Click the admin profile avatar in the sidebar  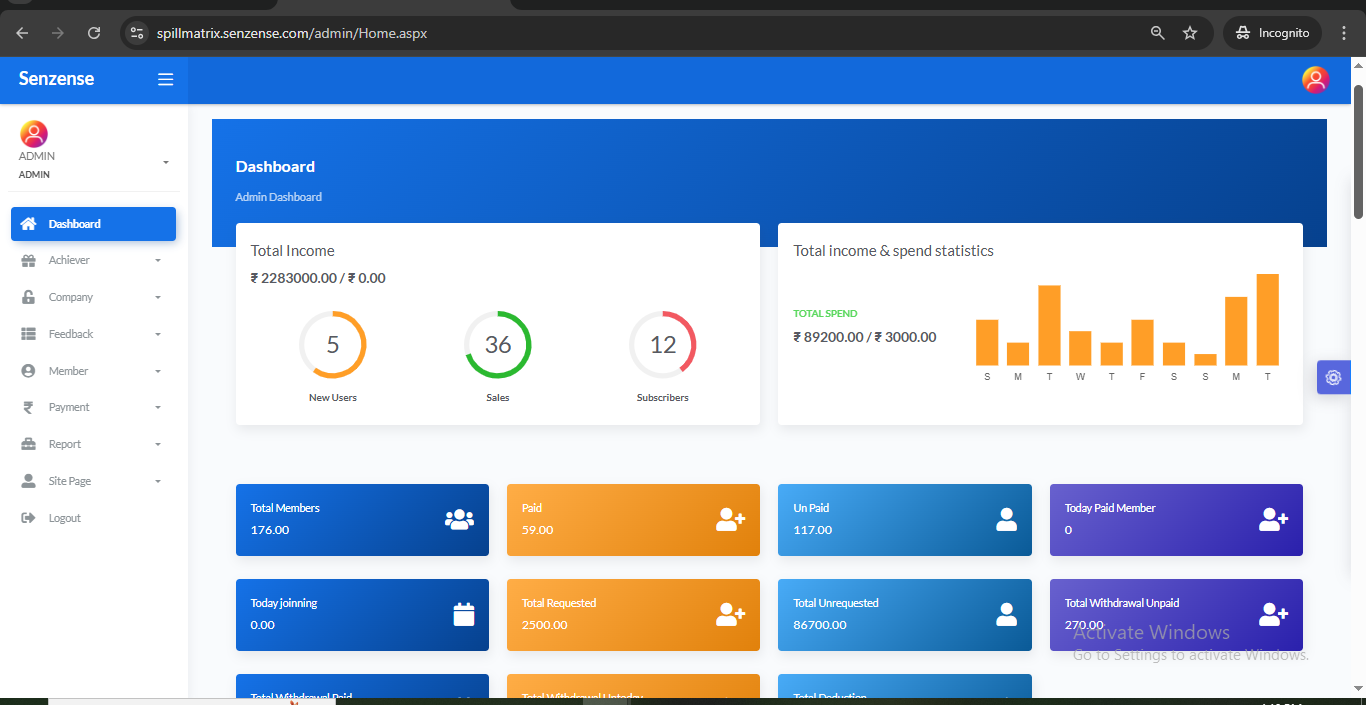coord(34,134)
